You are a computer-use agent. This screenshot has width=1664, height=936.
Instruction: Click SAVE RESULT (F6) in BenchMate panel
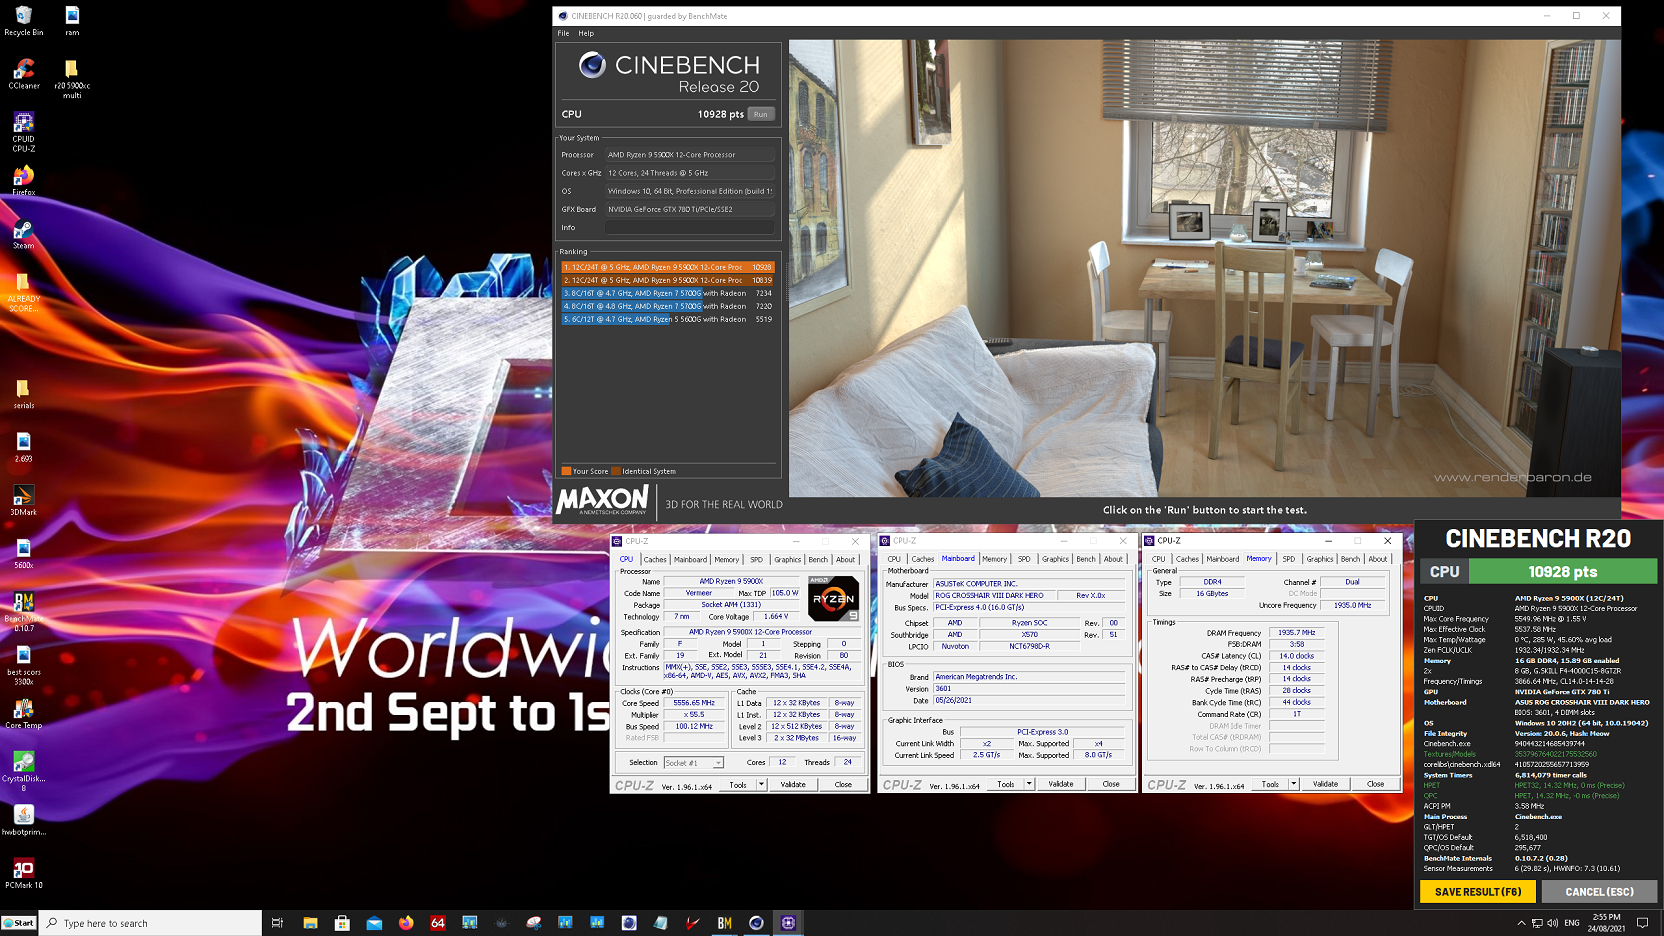(1478, 892)
